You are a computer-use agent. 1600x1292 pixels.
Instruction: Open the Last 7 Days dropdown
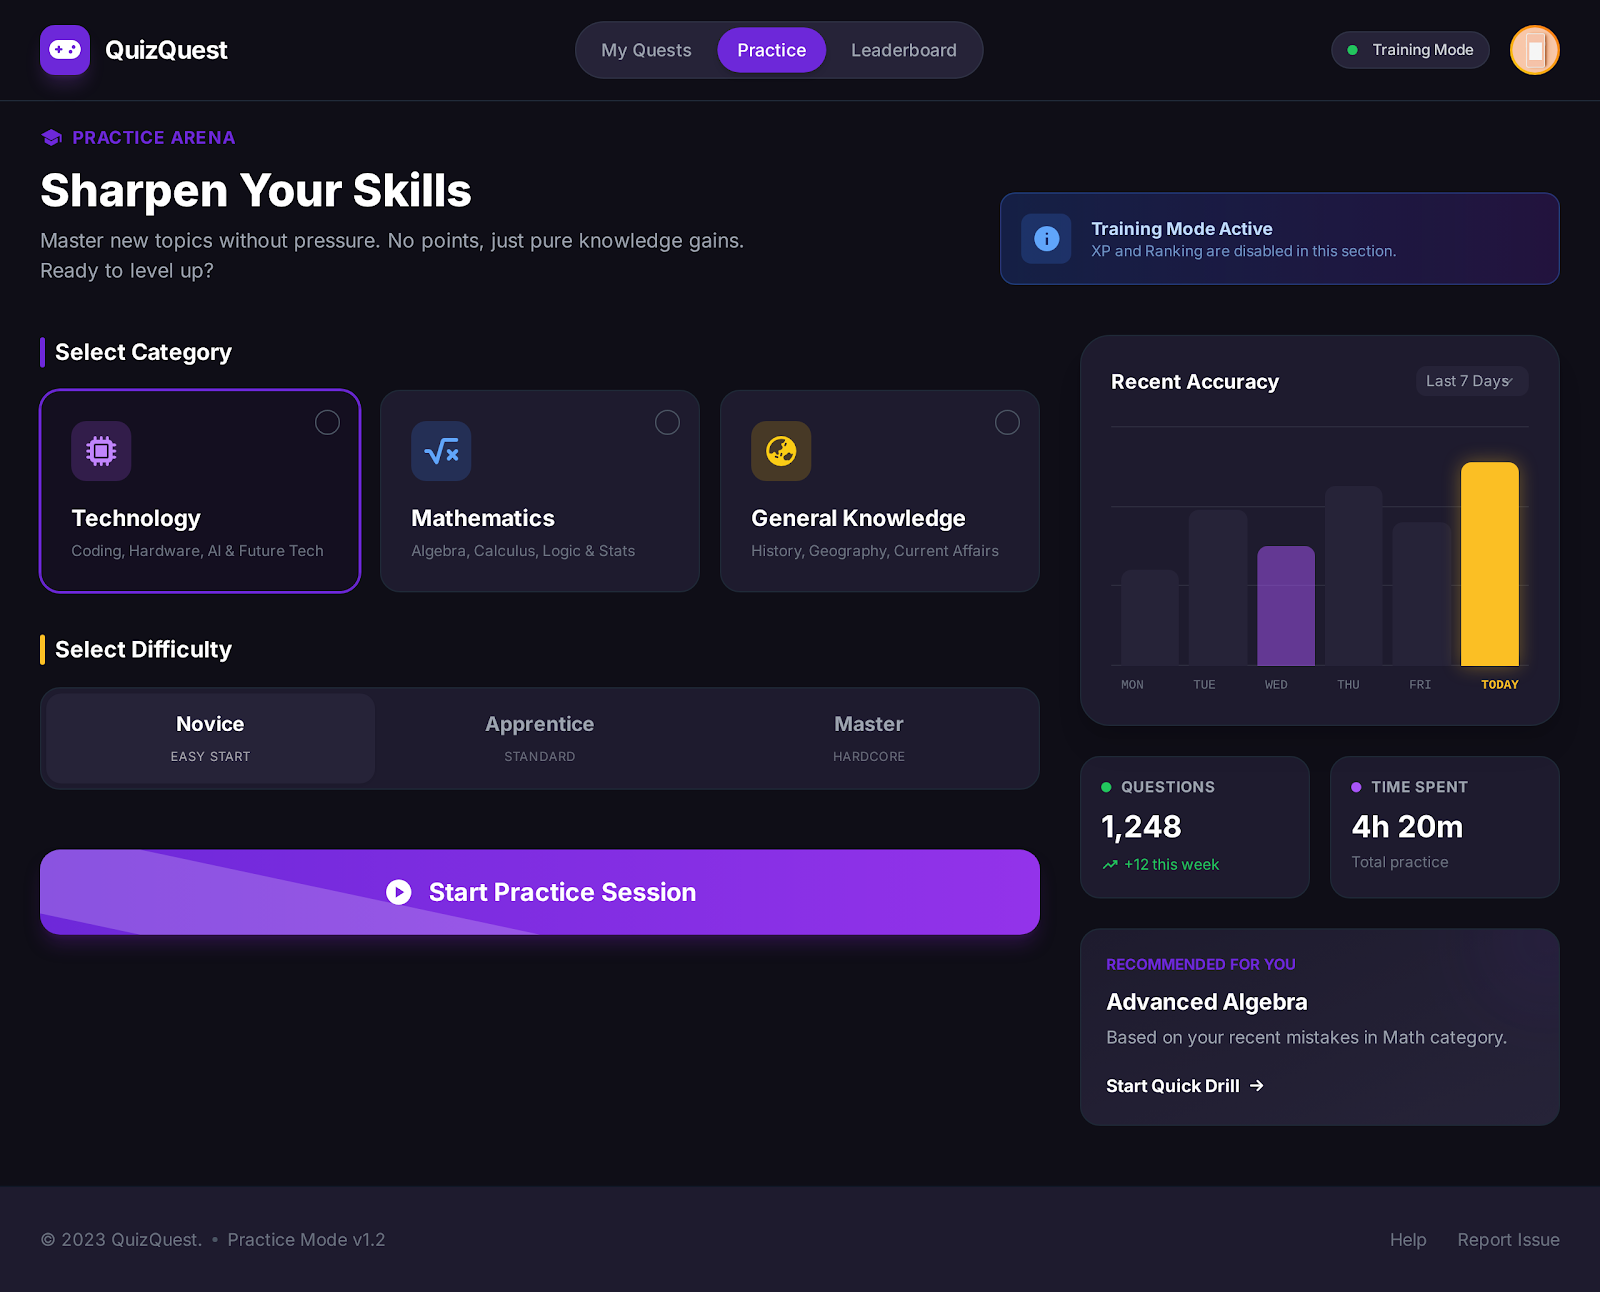coord(1471,381)
